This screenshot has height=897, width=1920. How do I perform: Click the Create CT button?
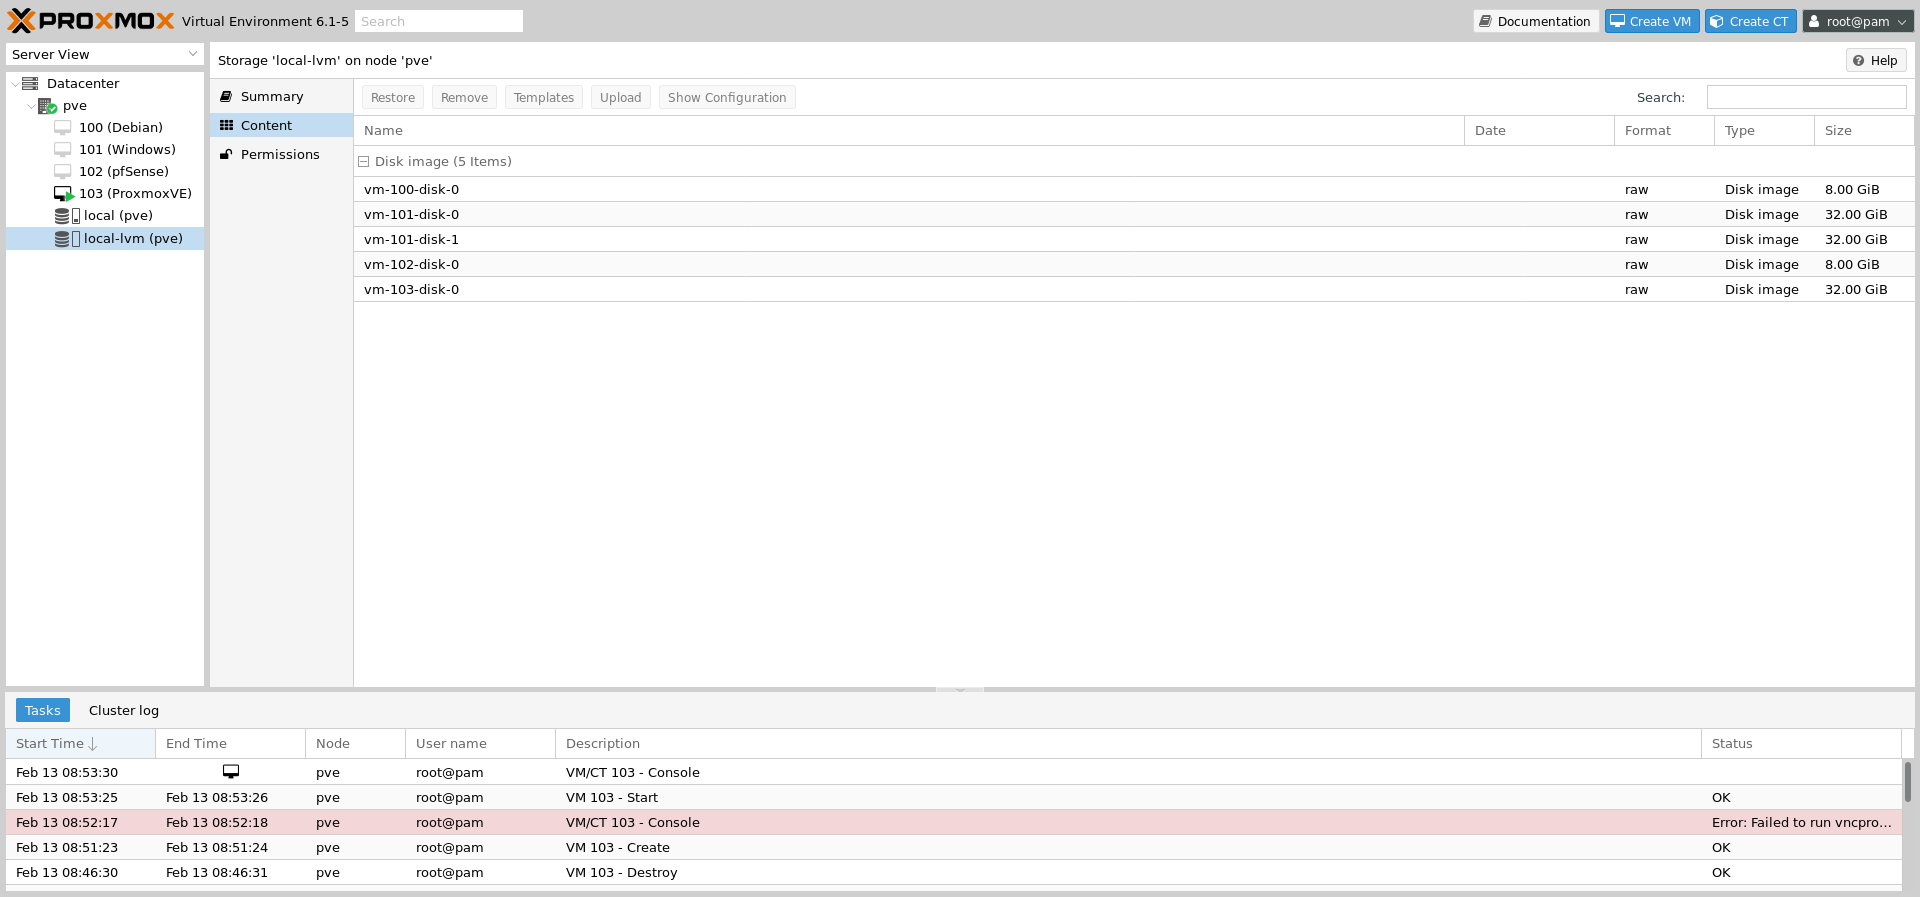pos(1751,21)
